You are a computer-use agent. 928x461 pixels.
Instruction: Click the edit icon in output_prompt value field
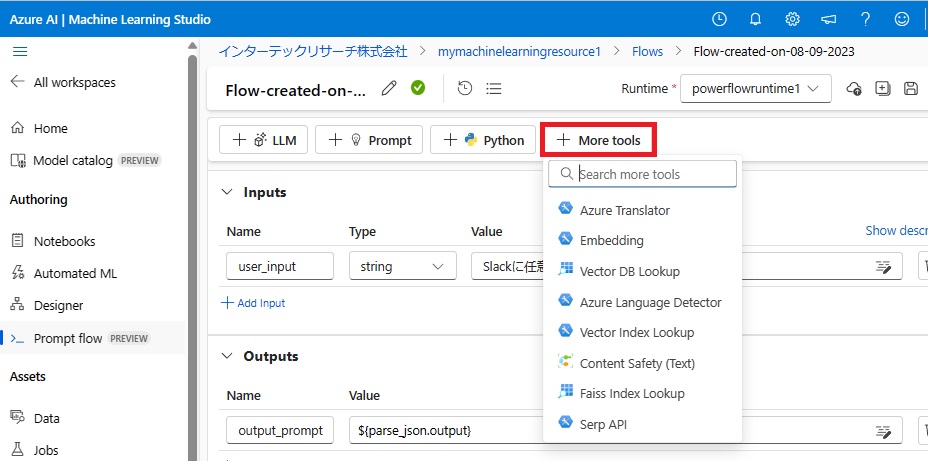pos(883,431)
